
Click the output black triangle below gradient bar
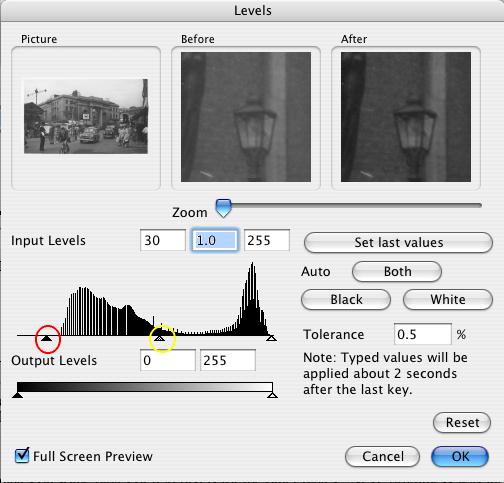[17, 395]
